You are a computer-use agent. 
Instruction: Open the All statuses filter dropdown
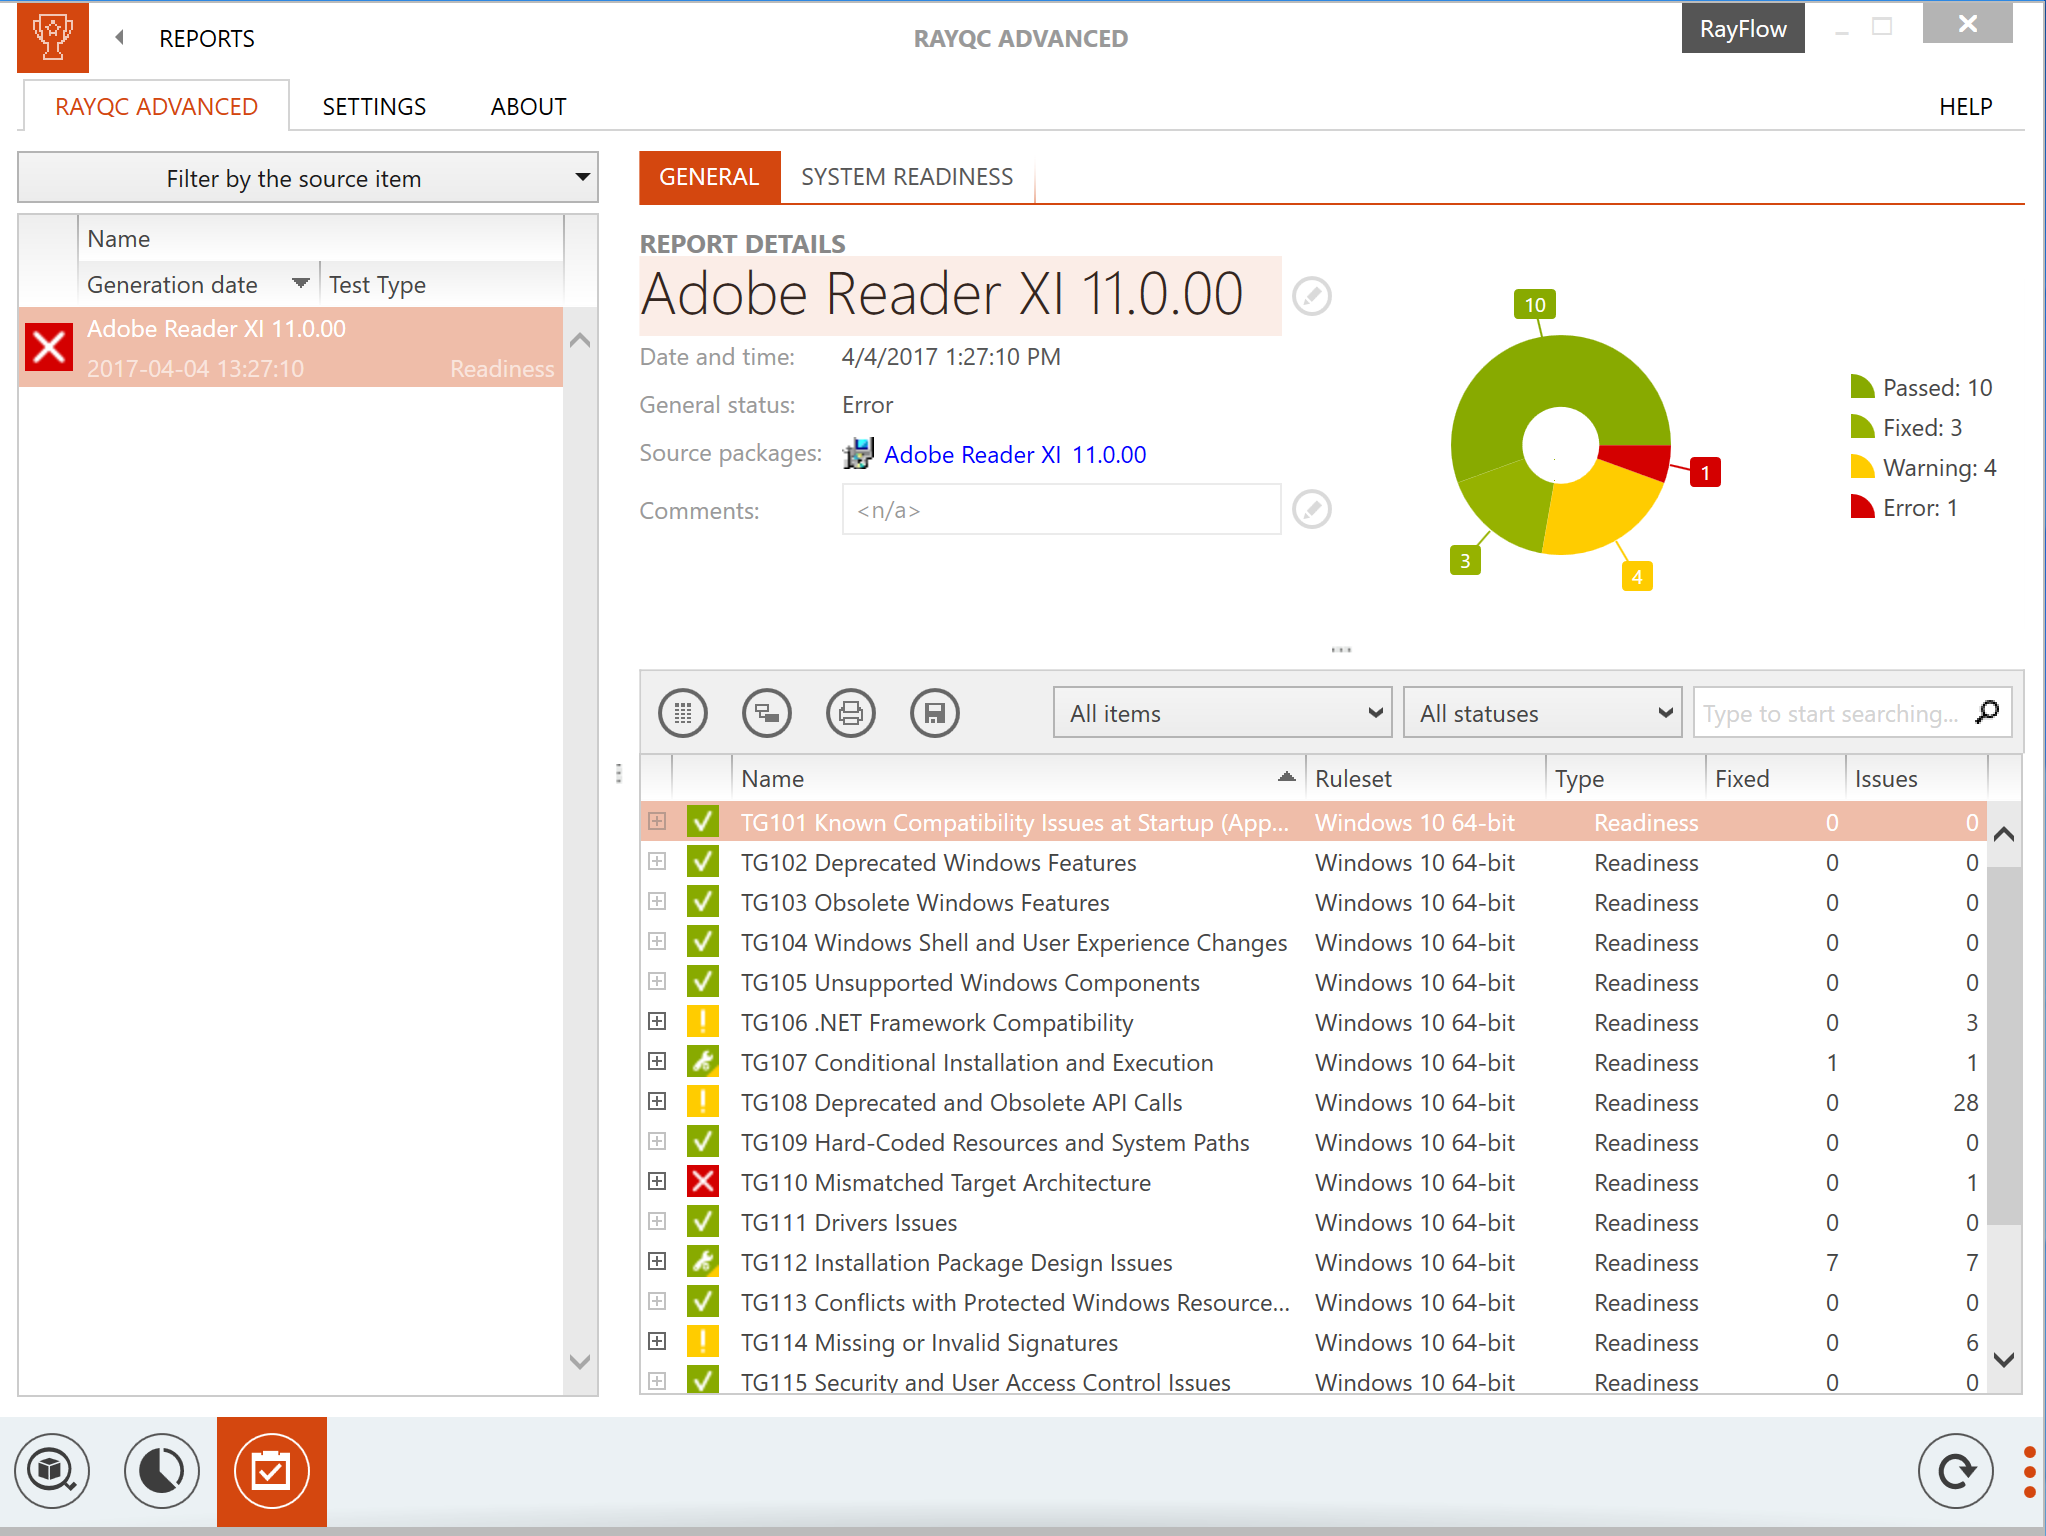point(1542,713)
